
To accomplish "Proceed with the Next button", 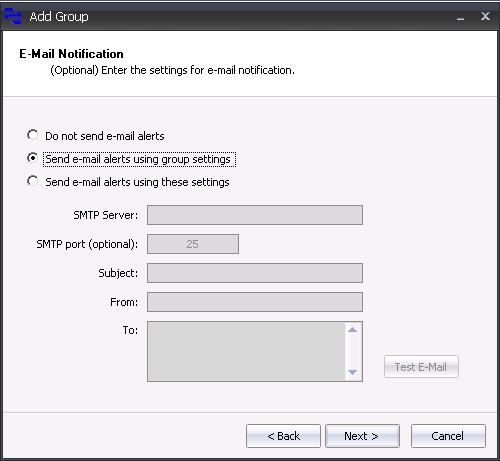I will (362, 436).
